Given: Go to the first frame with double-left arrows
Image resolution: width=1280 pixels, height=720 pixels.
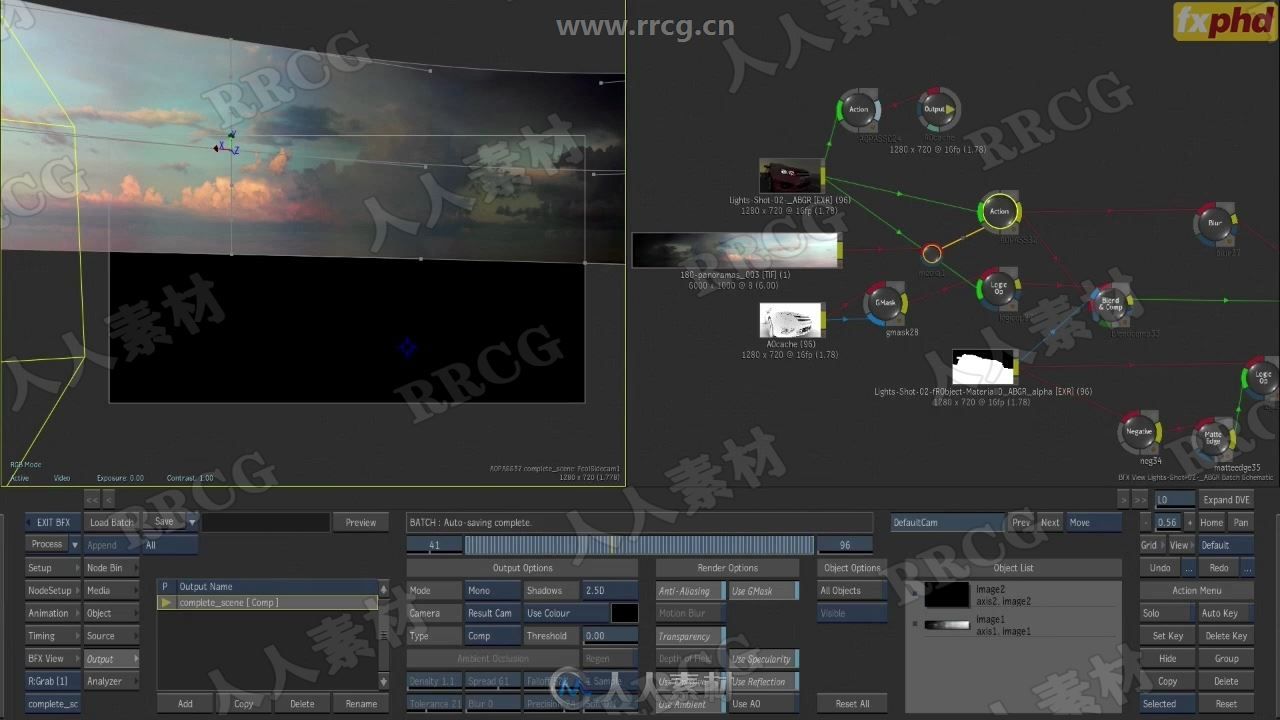Looking at the screenshot, I should click(92, 499).
